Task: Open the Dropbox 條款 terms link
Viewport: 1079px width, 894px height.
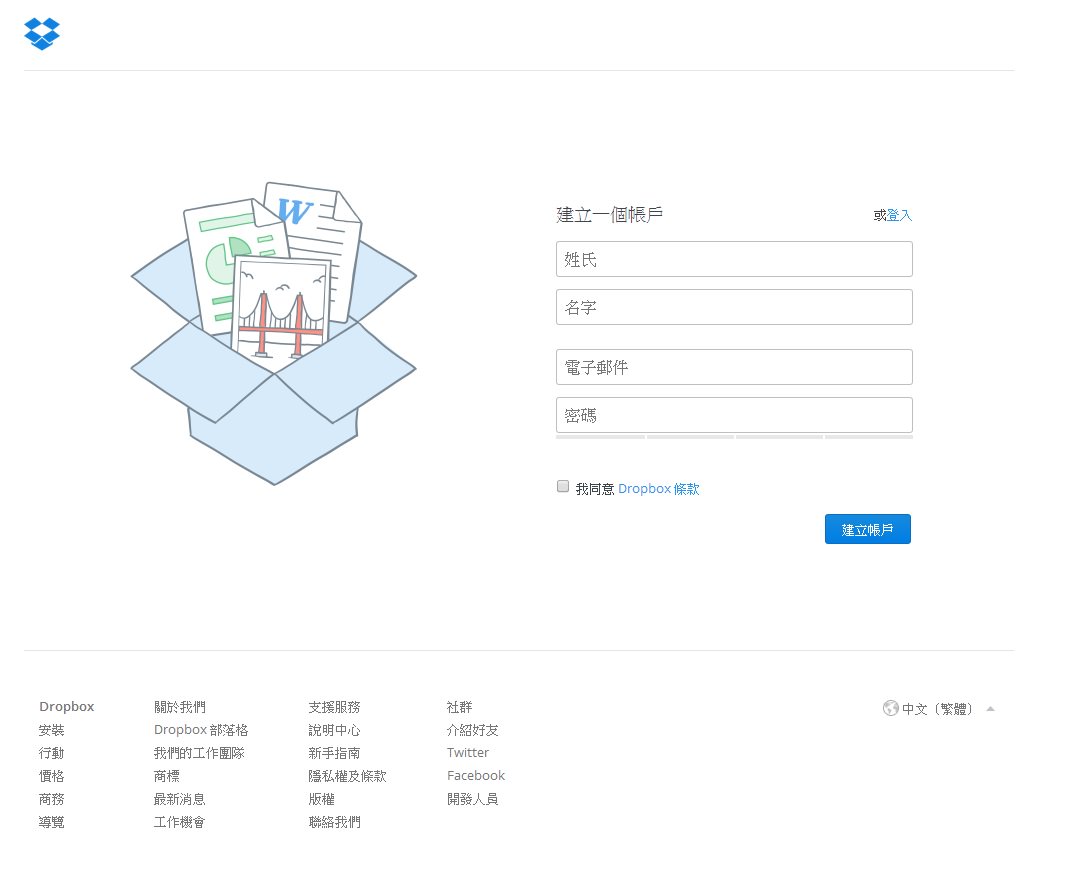Action: (658, 489)
